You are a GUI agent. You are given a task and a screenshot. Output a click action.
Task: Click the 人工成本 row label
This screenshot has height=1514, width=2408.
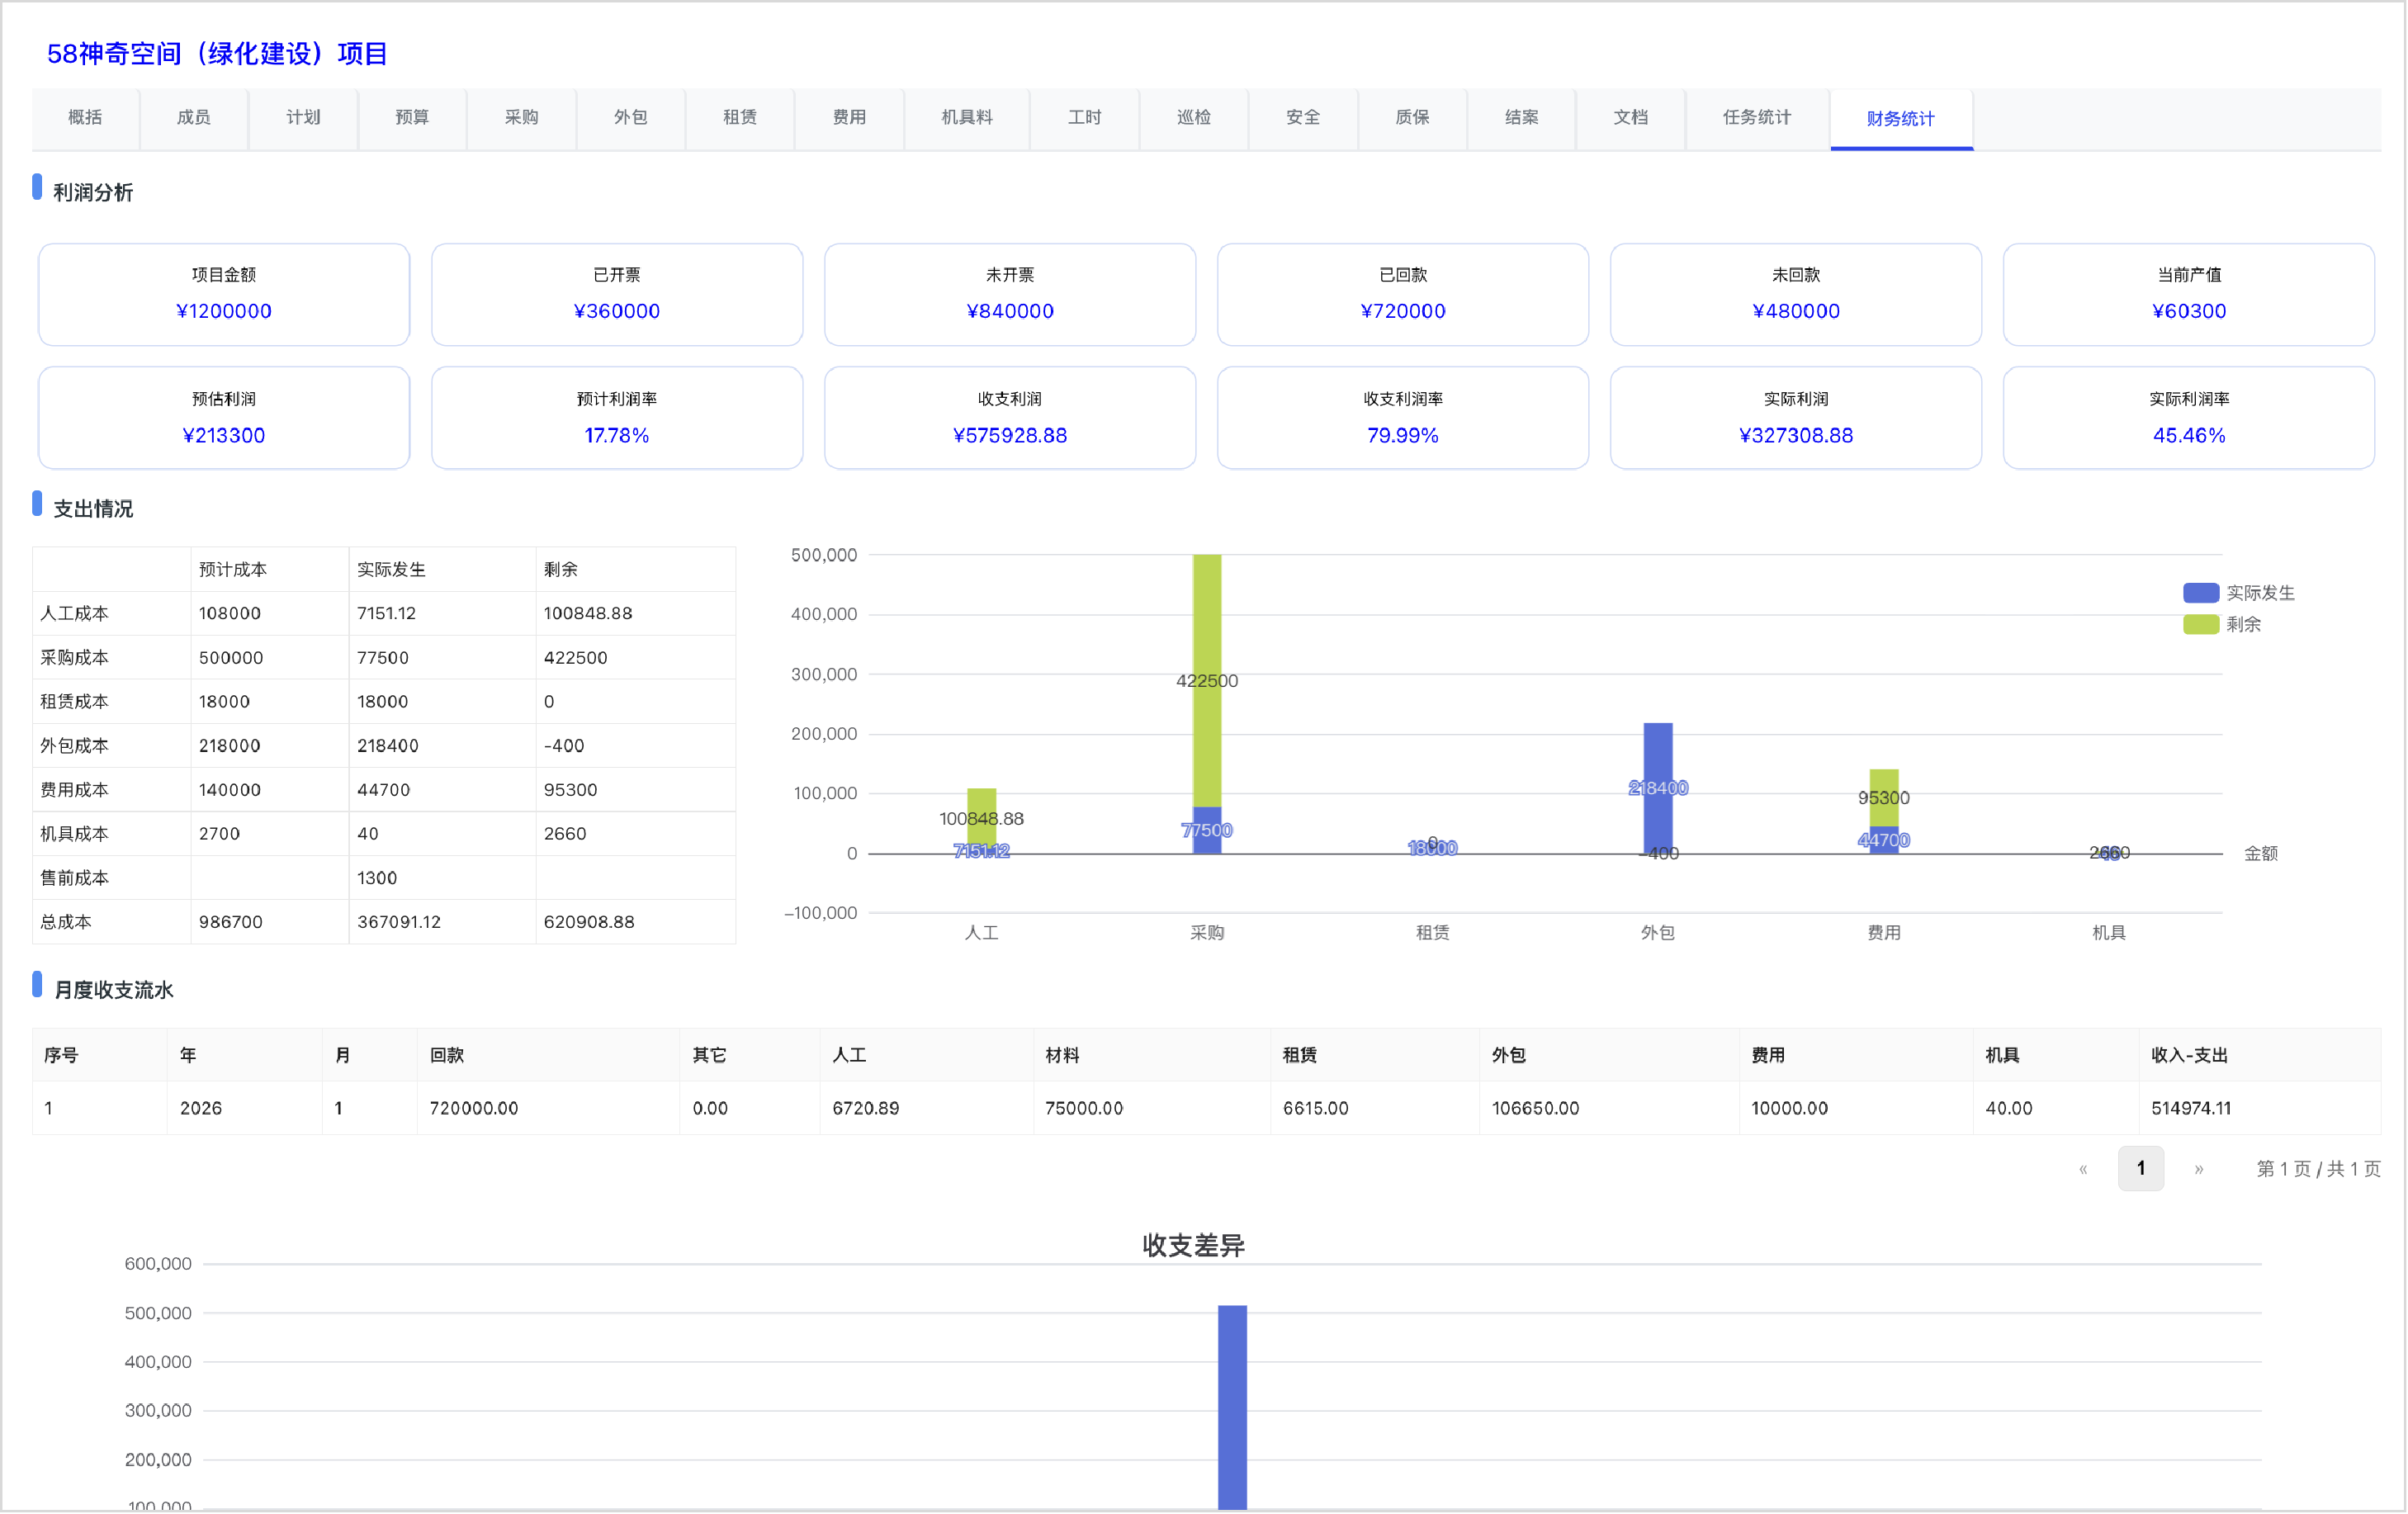tap(74, 614)
